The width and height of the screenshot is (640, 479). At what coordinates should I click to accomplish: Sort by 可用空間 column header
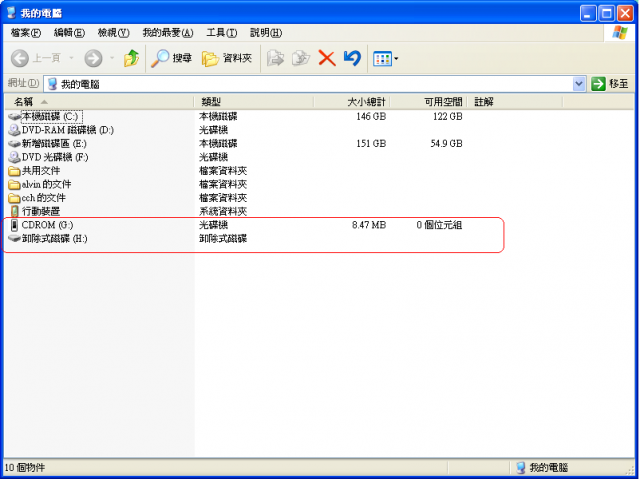(429, 102)
